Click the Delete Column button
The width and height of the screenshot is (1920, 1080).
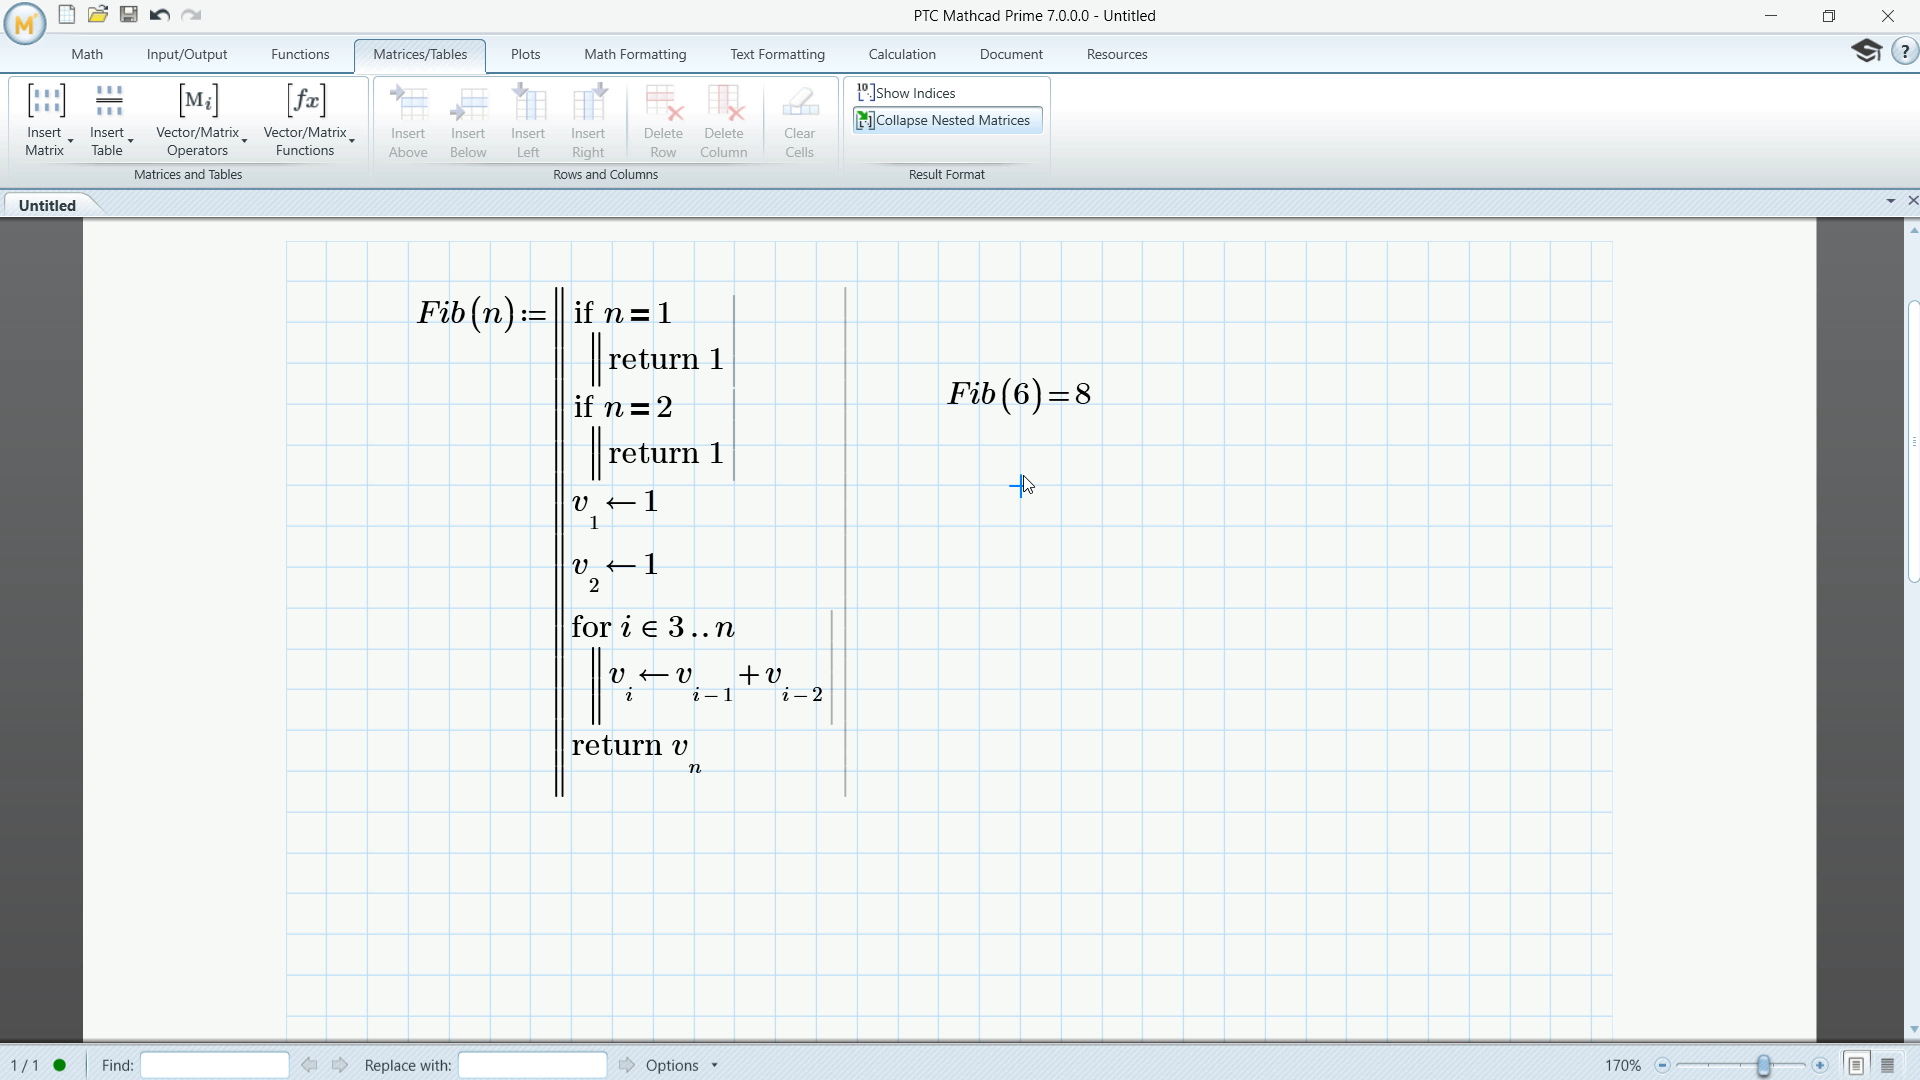pos(723,121)
